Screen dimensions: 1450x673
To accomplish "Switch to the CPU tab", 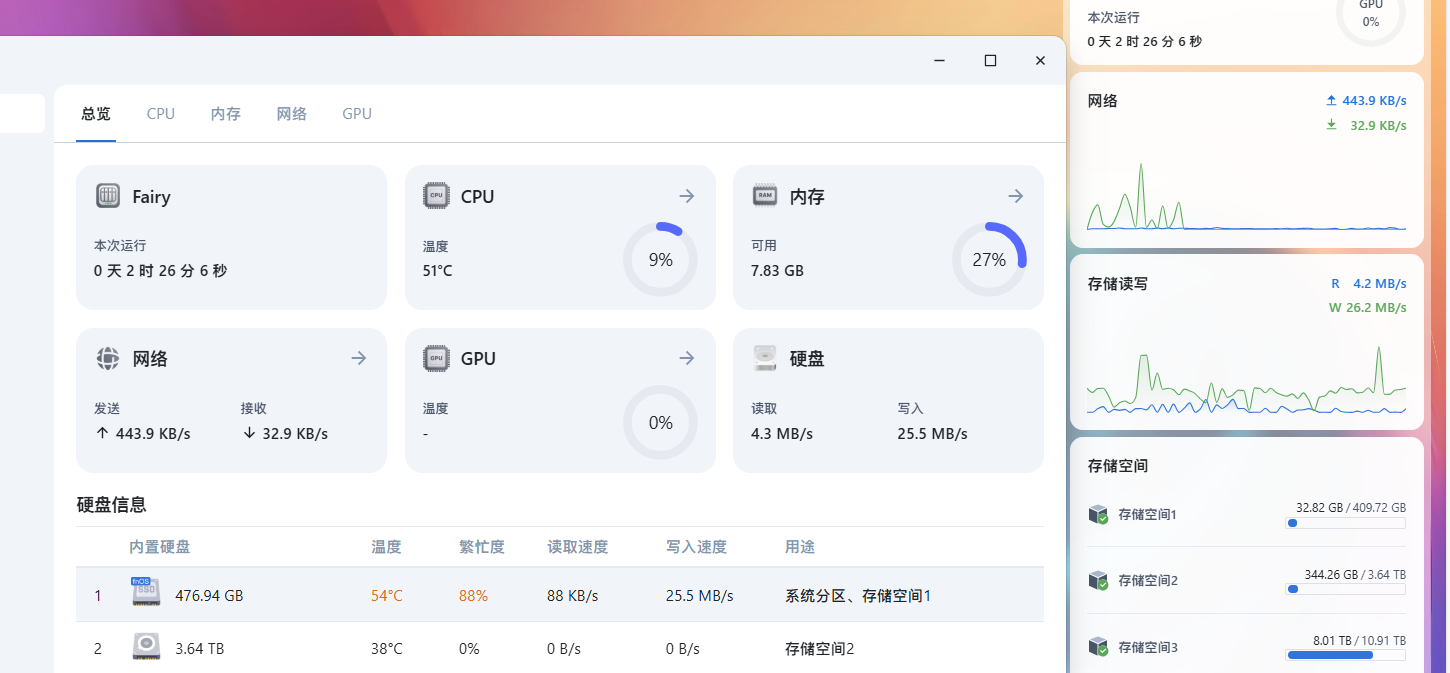I will point(160,114).
